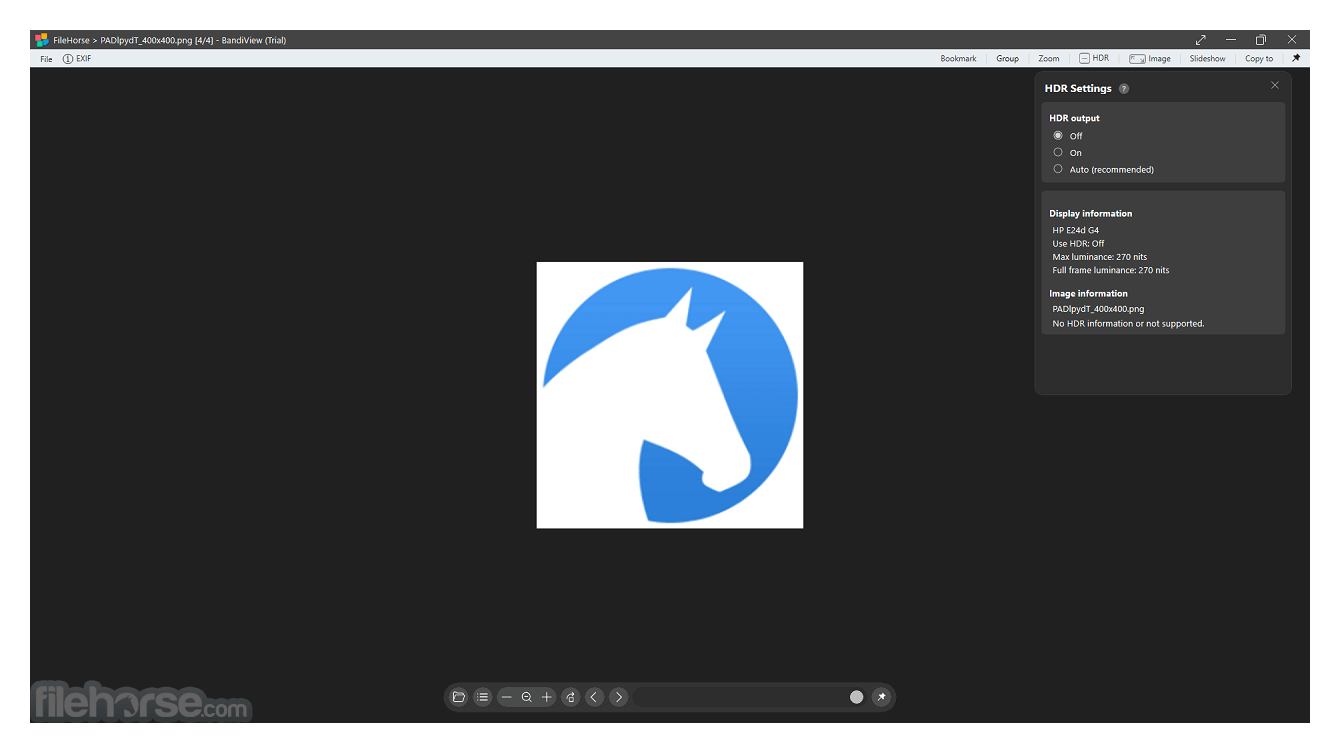The image size is (1340, 753).
Task: Minimize the BandiView window
Action: tap(1231, 40)
